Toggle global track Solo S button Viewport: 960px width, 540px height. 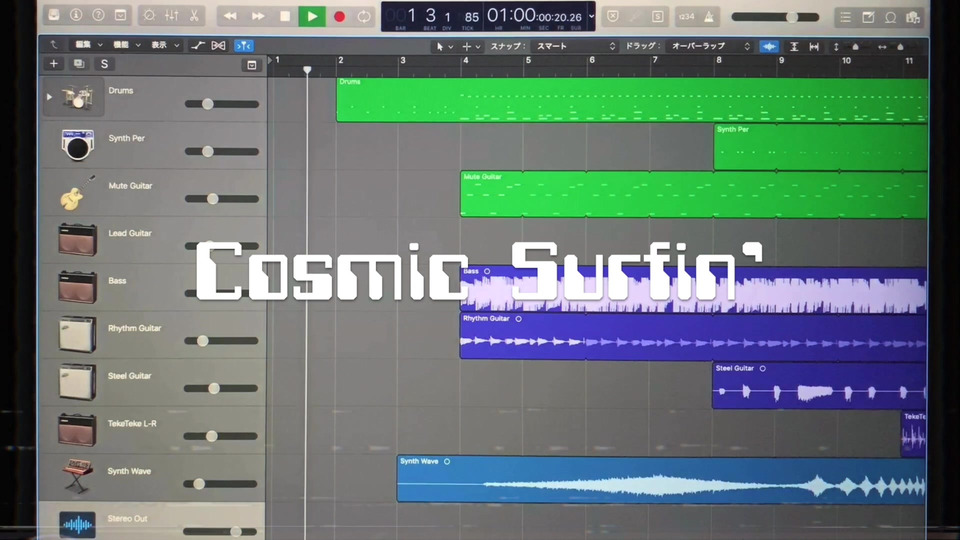(104, 64)
